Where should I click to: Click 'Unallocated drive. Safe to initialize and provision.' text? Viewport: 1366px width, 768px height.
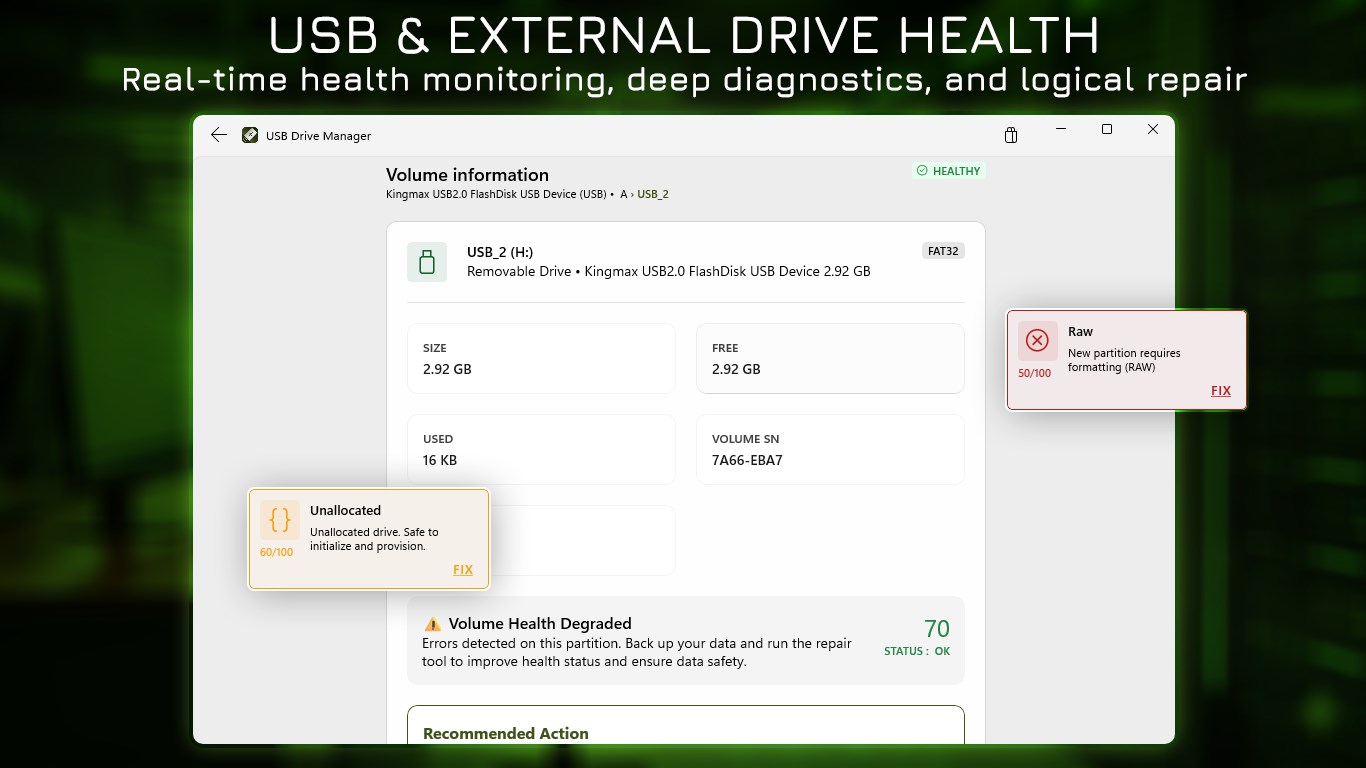pos(374,539)
